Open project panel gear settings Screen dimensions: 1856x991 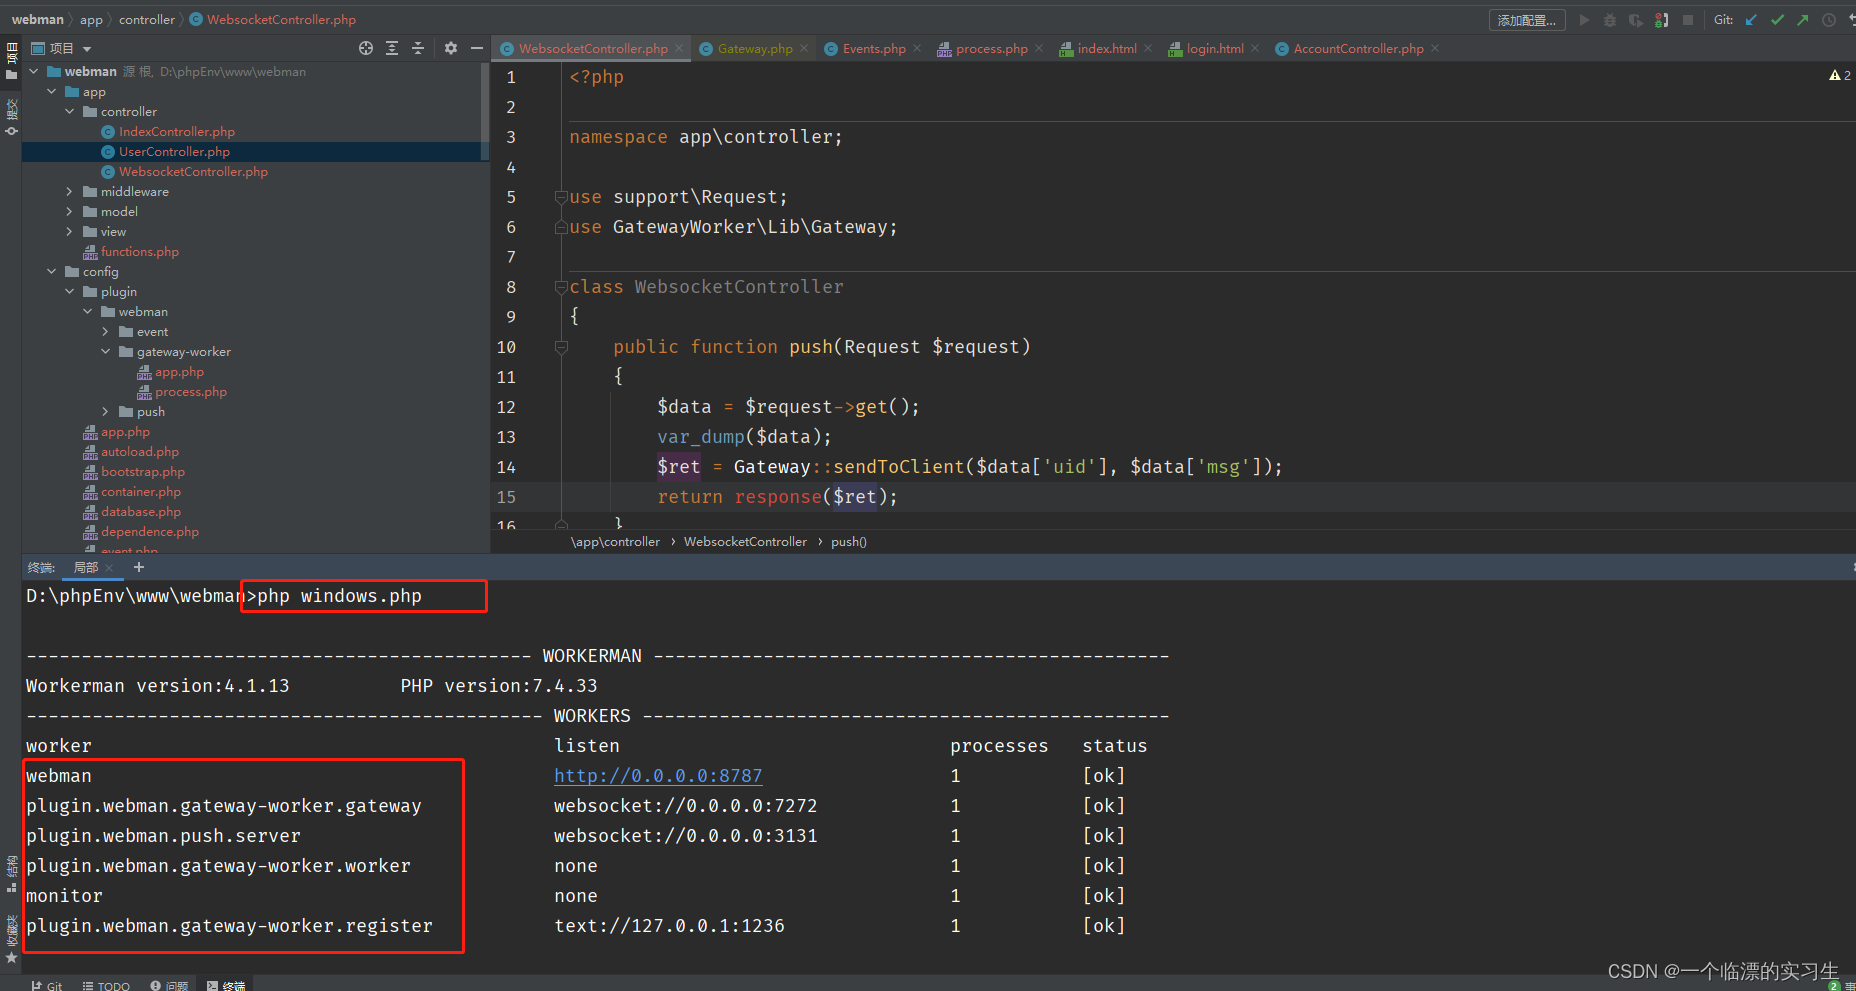tap(451, 48)
